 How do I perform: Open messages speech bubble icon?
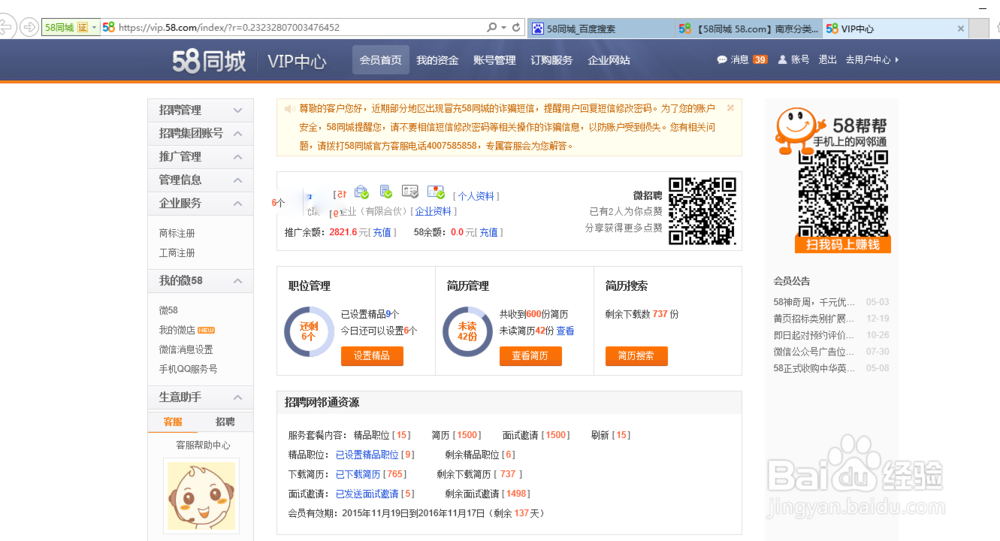coord(721,59)
